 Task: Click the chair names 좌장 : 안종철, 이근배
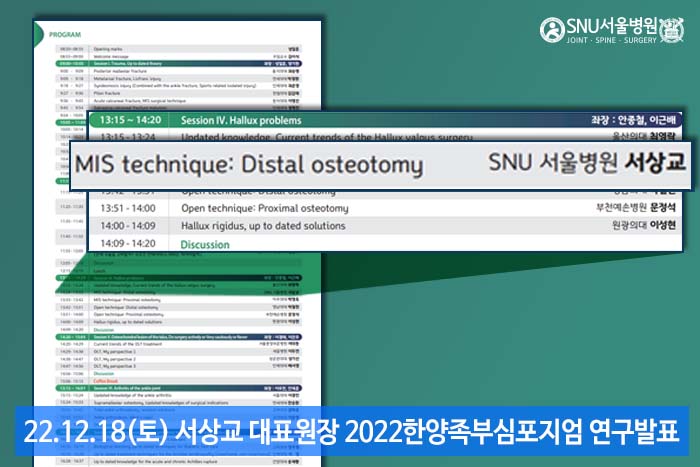(x=633, y=120)
